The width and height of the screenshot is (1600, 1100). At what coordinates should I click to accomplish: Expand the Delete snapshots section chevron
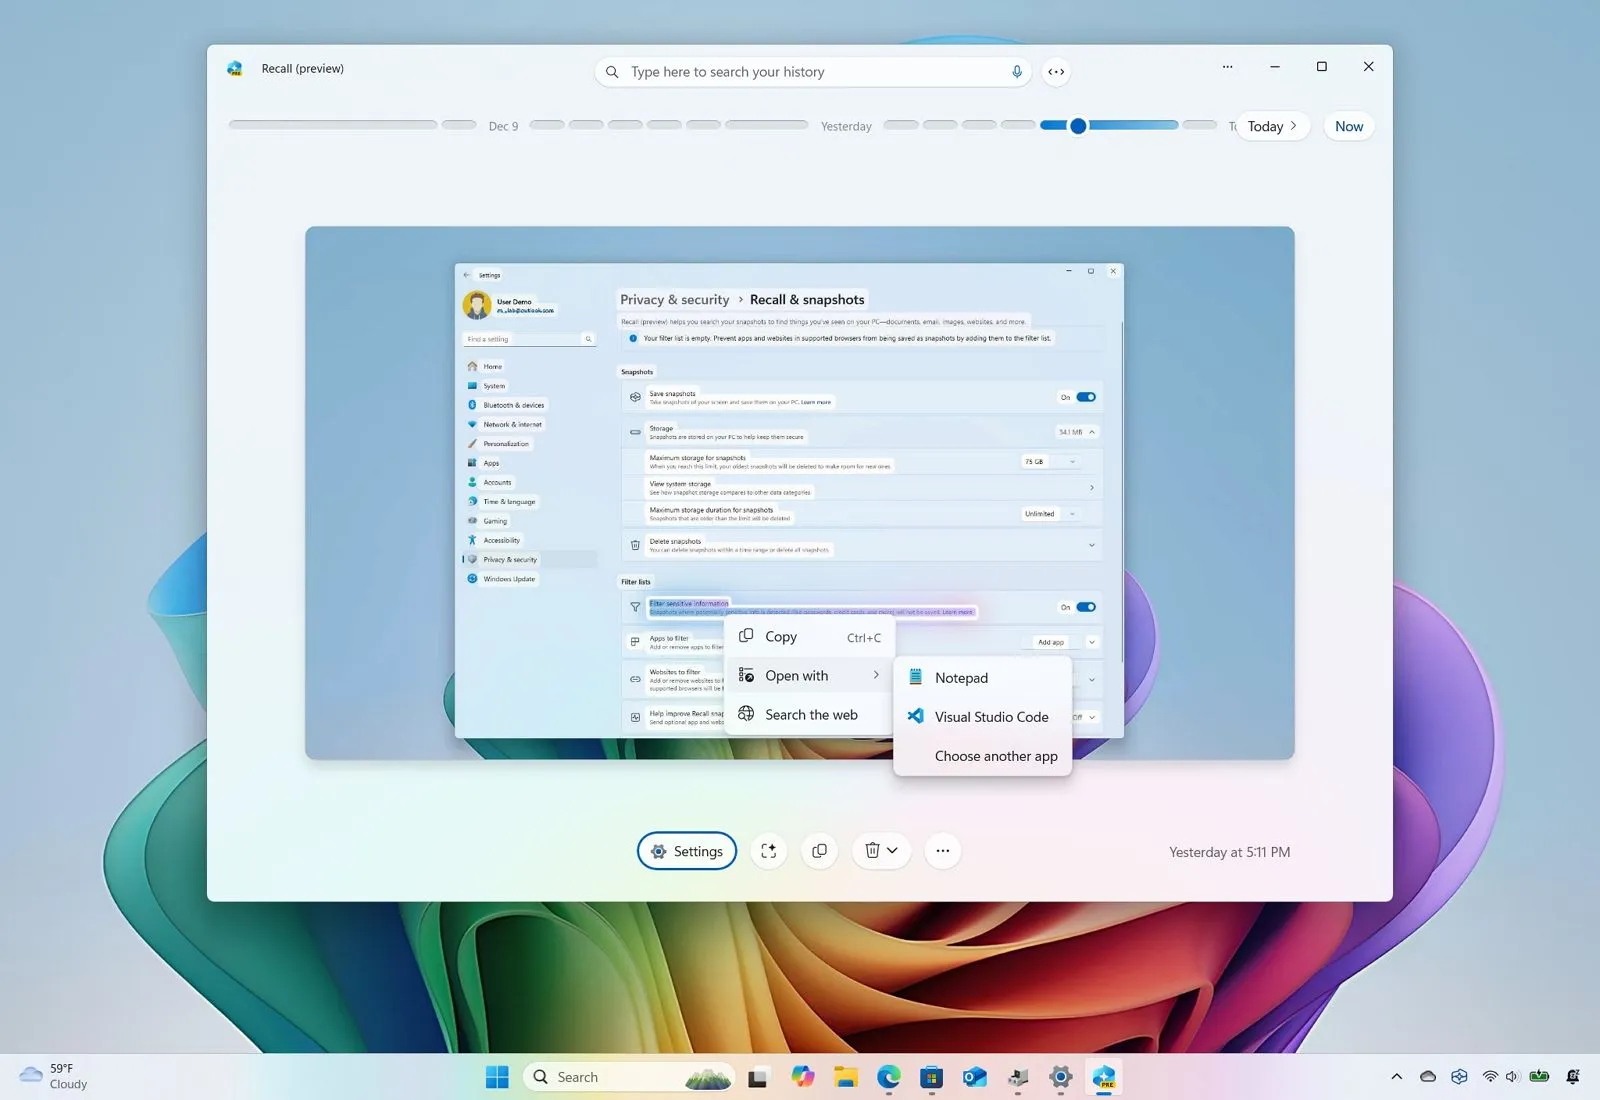(x=1091, y=545)
